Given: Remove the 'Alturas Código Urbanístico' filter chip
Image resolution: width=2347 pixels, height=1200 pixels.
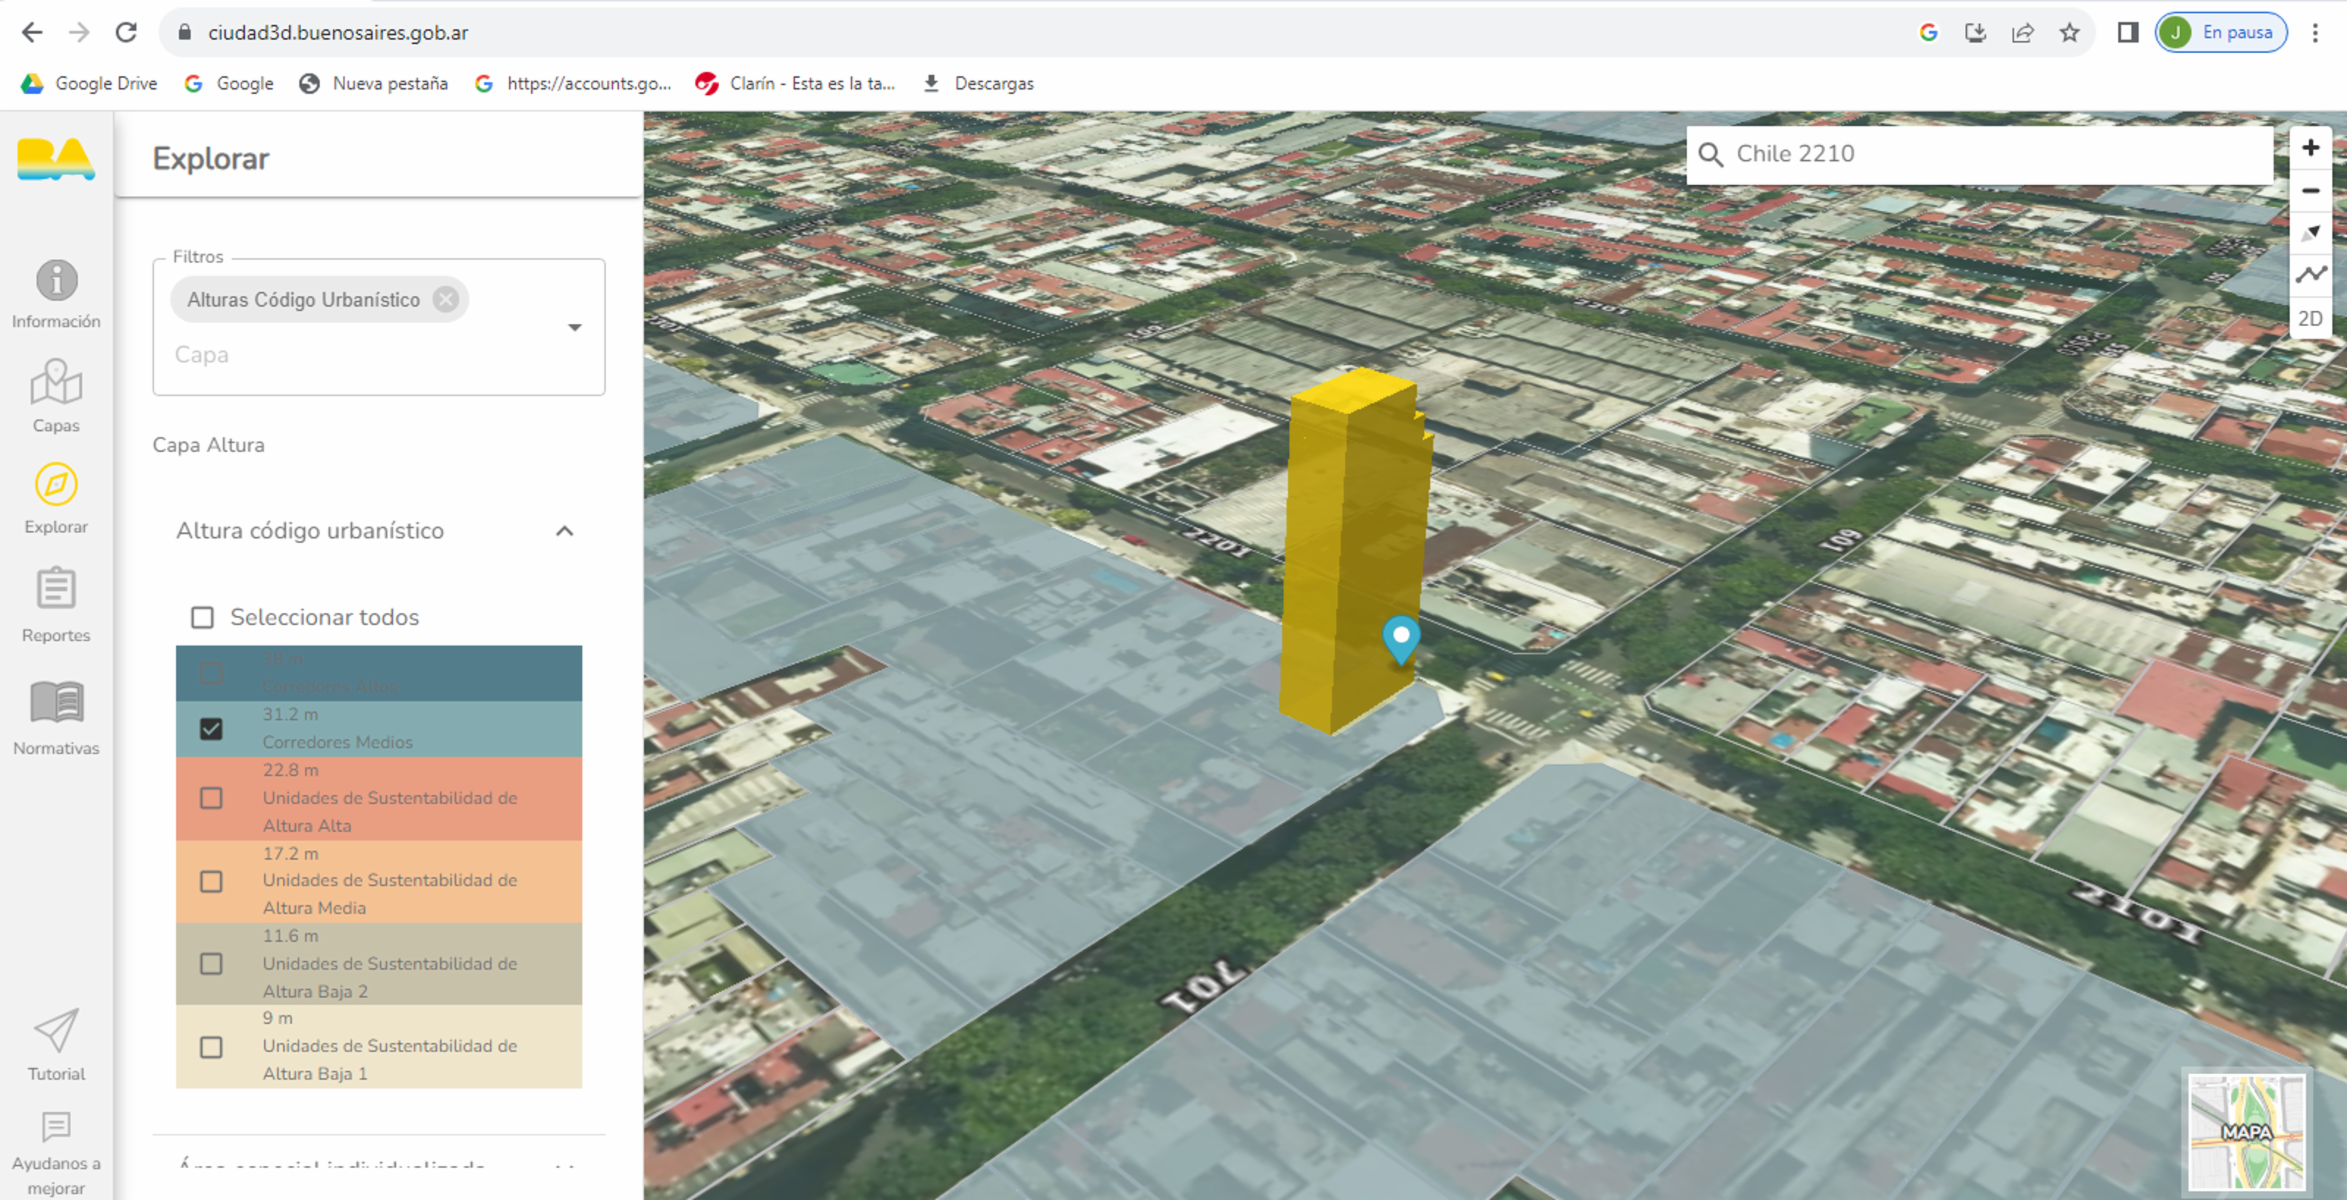Looking at the screenshot, I should pyautogui.click(x=446, y=299).
